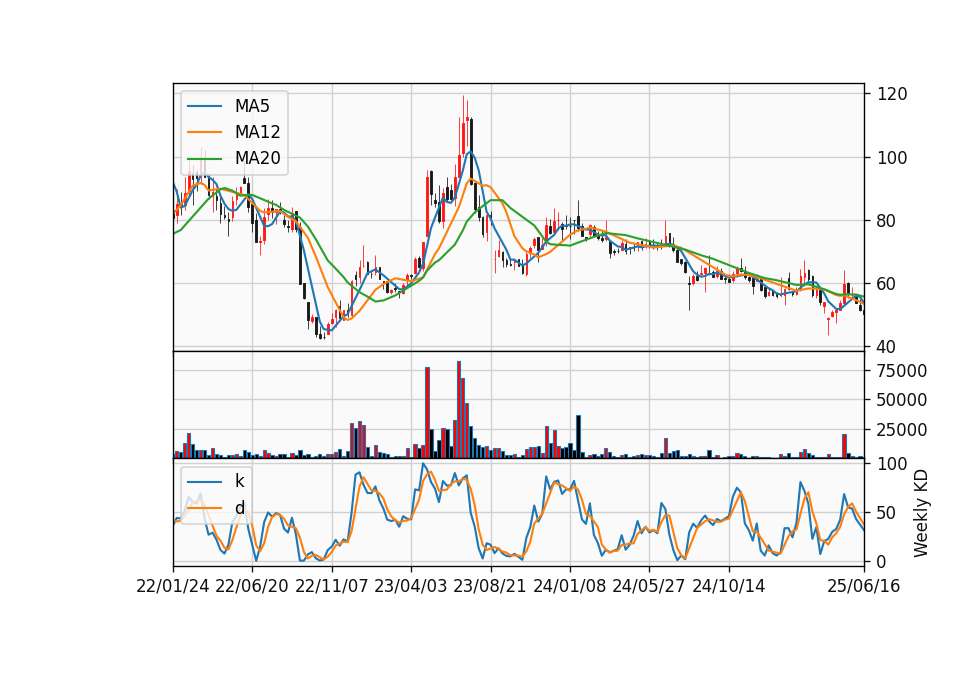
Task: Click the MA5 legend label
Action: point(252,106)
